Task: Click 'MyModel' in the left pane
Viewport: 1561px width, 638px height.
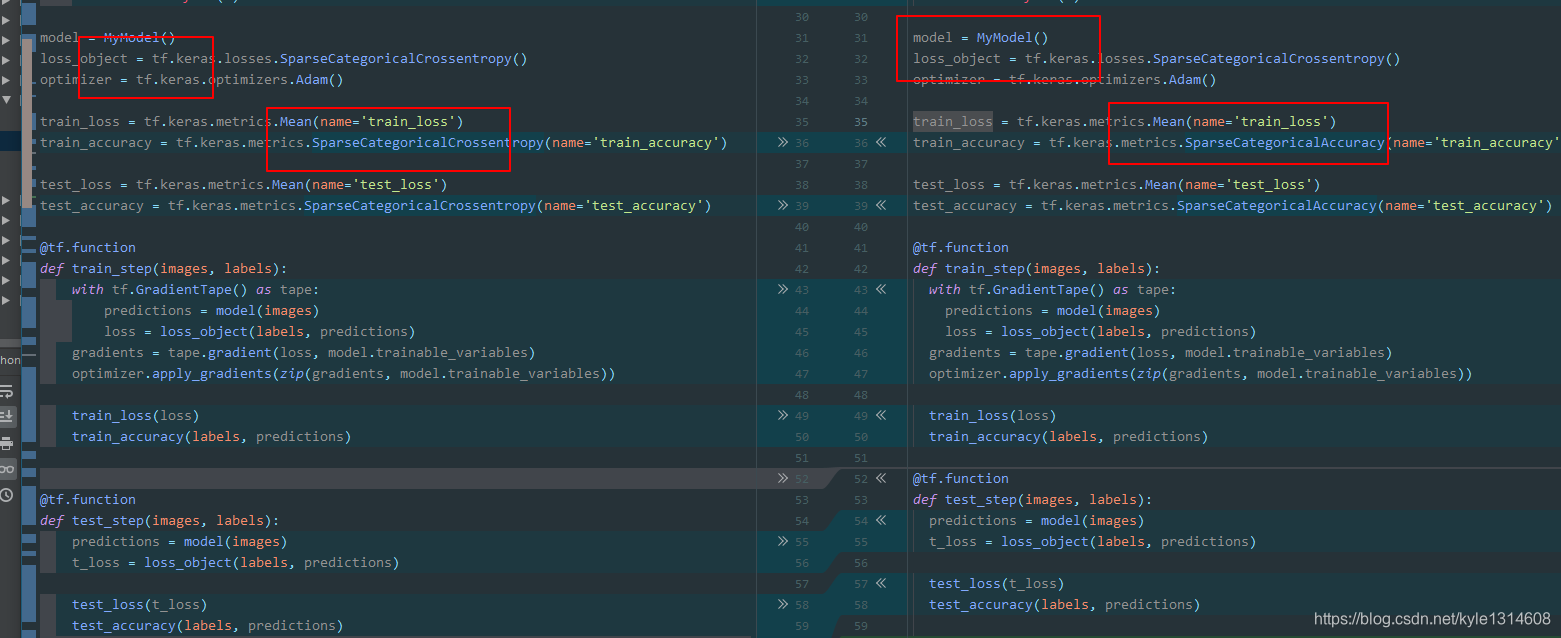Action: click(132, 38)
